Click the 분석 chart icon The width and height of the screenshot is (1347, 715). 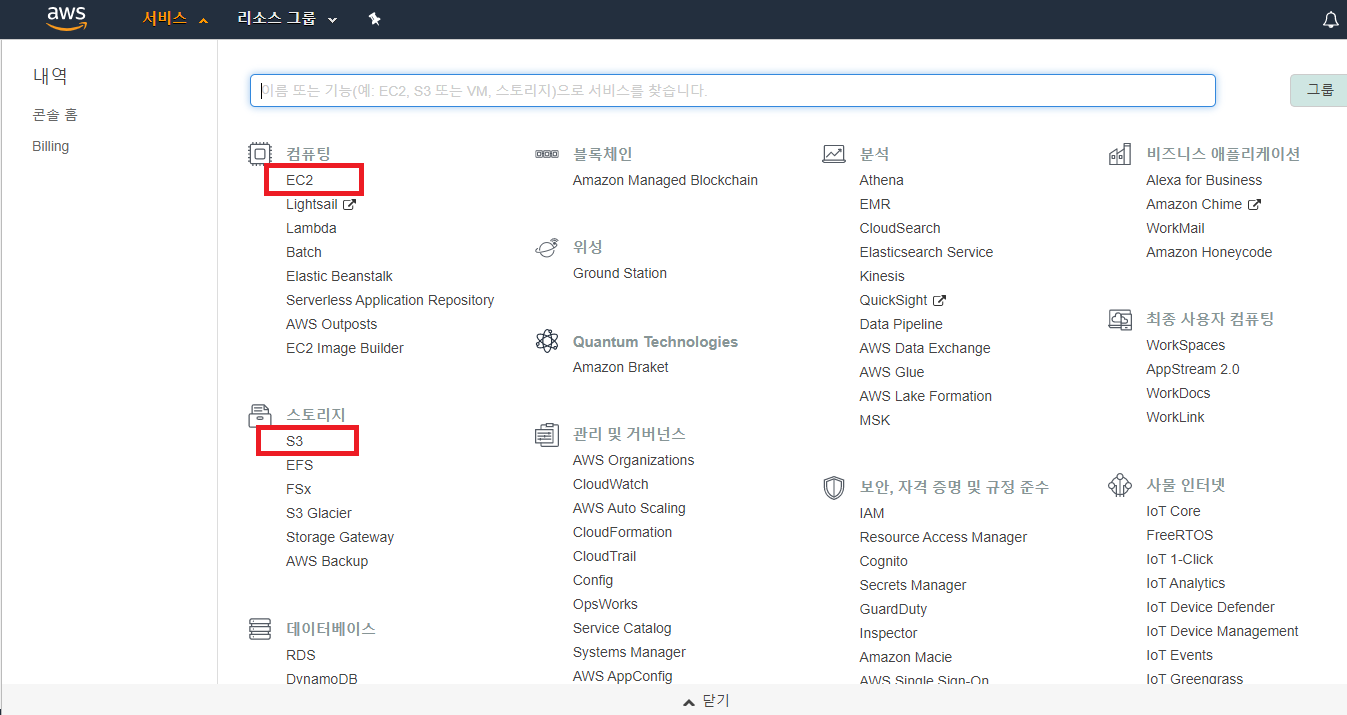pos(834,154)
